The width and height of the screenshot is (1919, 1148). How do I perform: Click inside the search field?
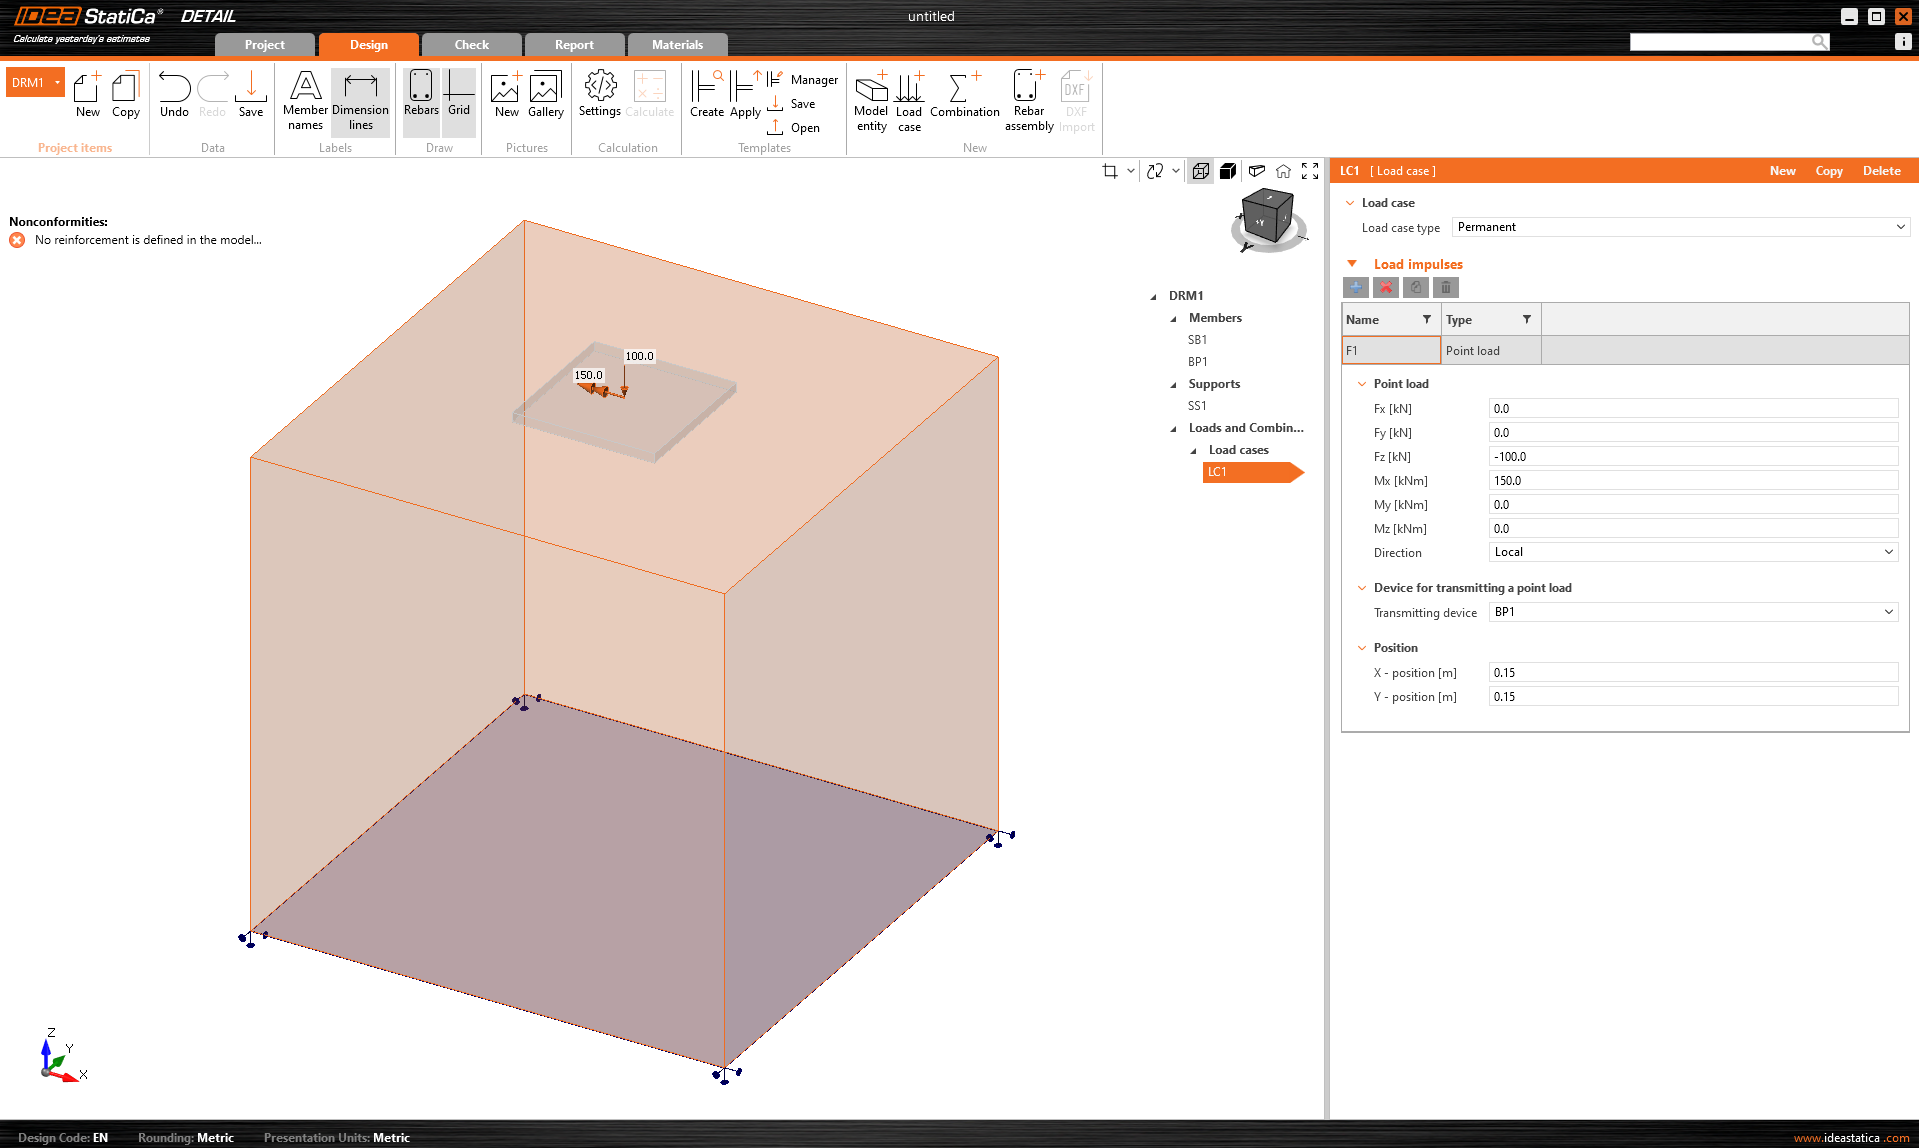1720,41
